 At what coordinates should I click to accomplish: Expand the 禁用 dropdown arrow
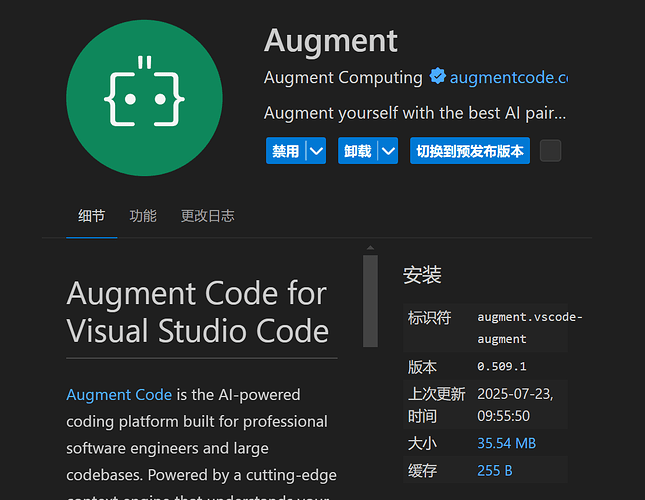click(316, 151)
